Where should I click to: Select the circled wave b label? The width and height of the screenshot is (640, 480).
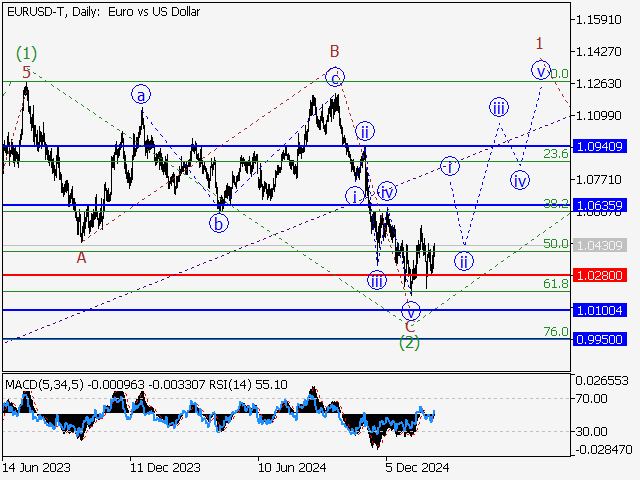tap(218, 223)
